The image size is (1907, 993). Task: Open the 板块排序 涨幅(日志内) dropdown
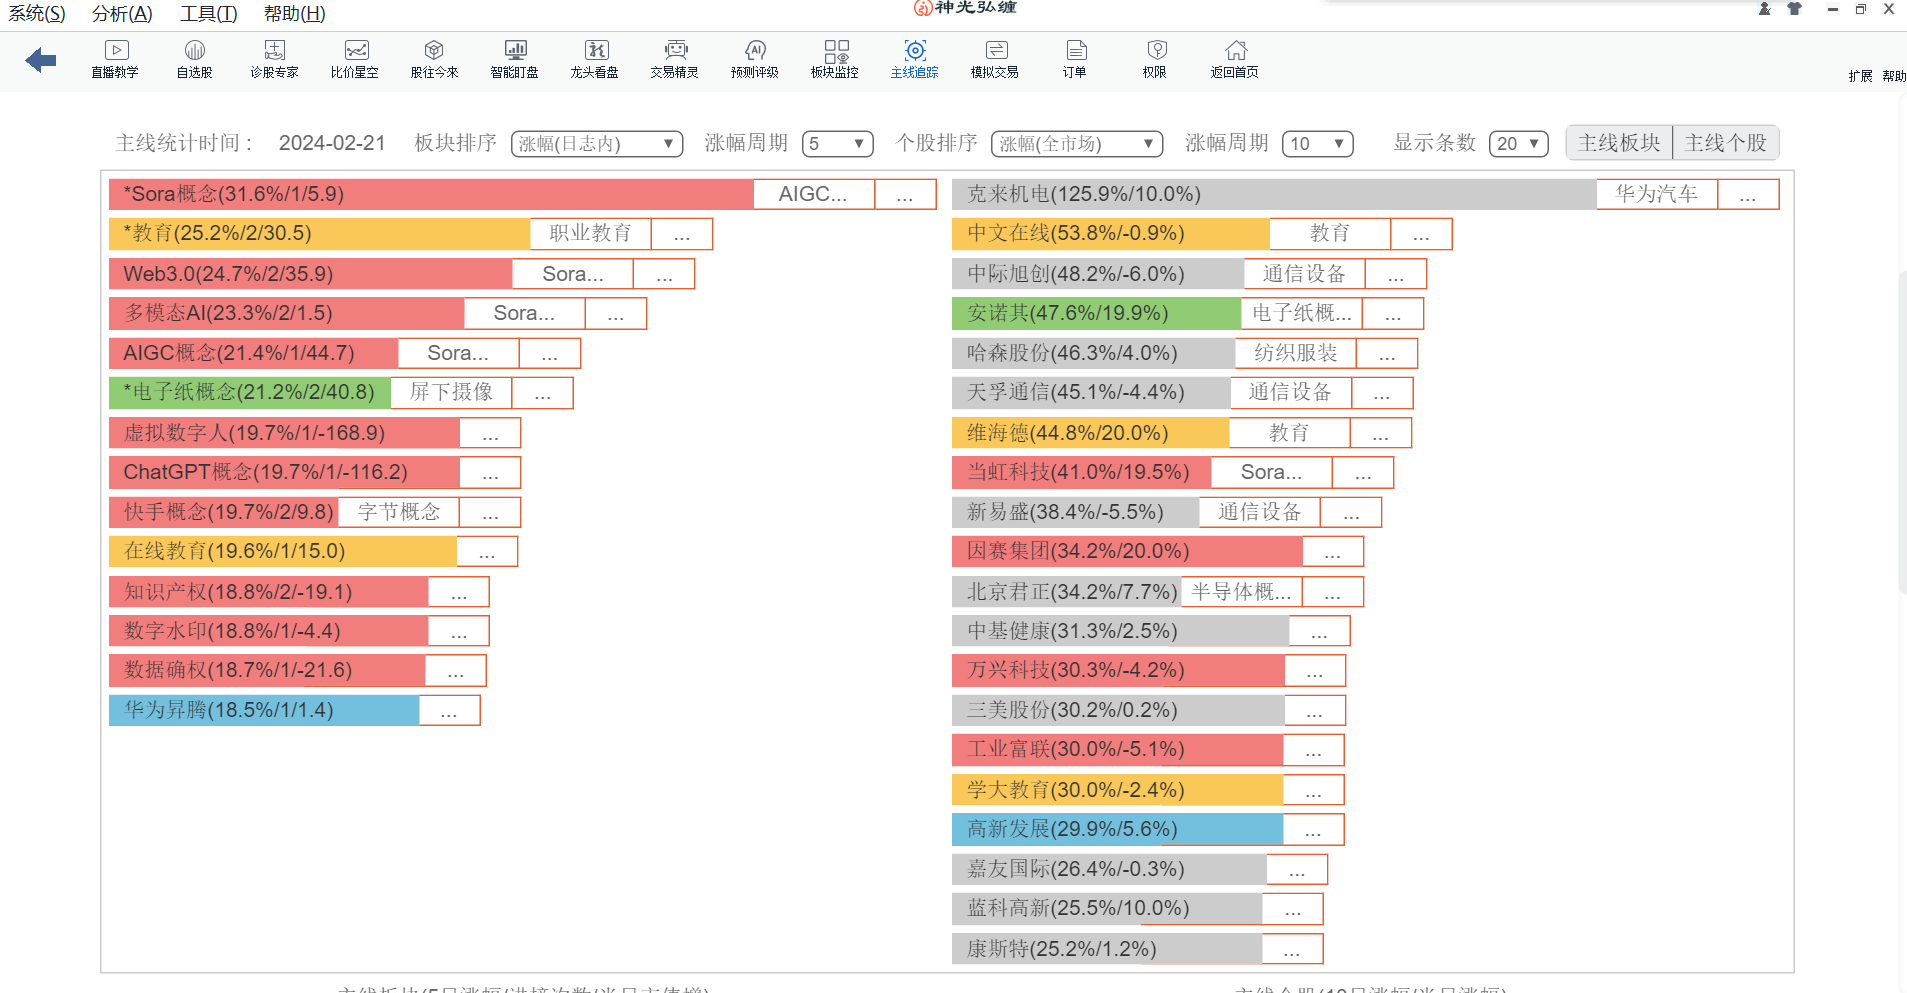point(597,144)
